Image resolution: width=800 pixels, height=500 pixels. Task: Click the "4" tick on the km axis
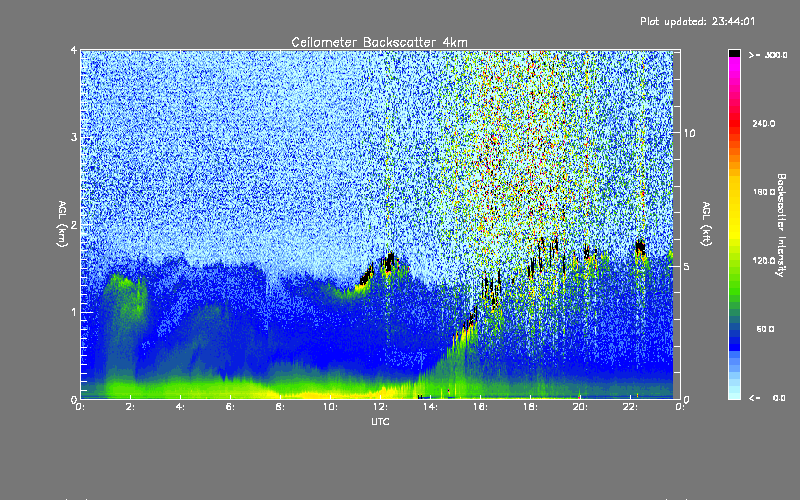74,50
